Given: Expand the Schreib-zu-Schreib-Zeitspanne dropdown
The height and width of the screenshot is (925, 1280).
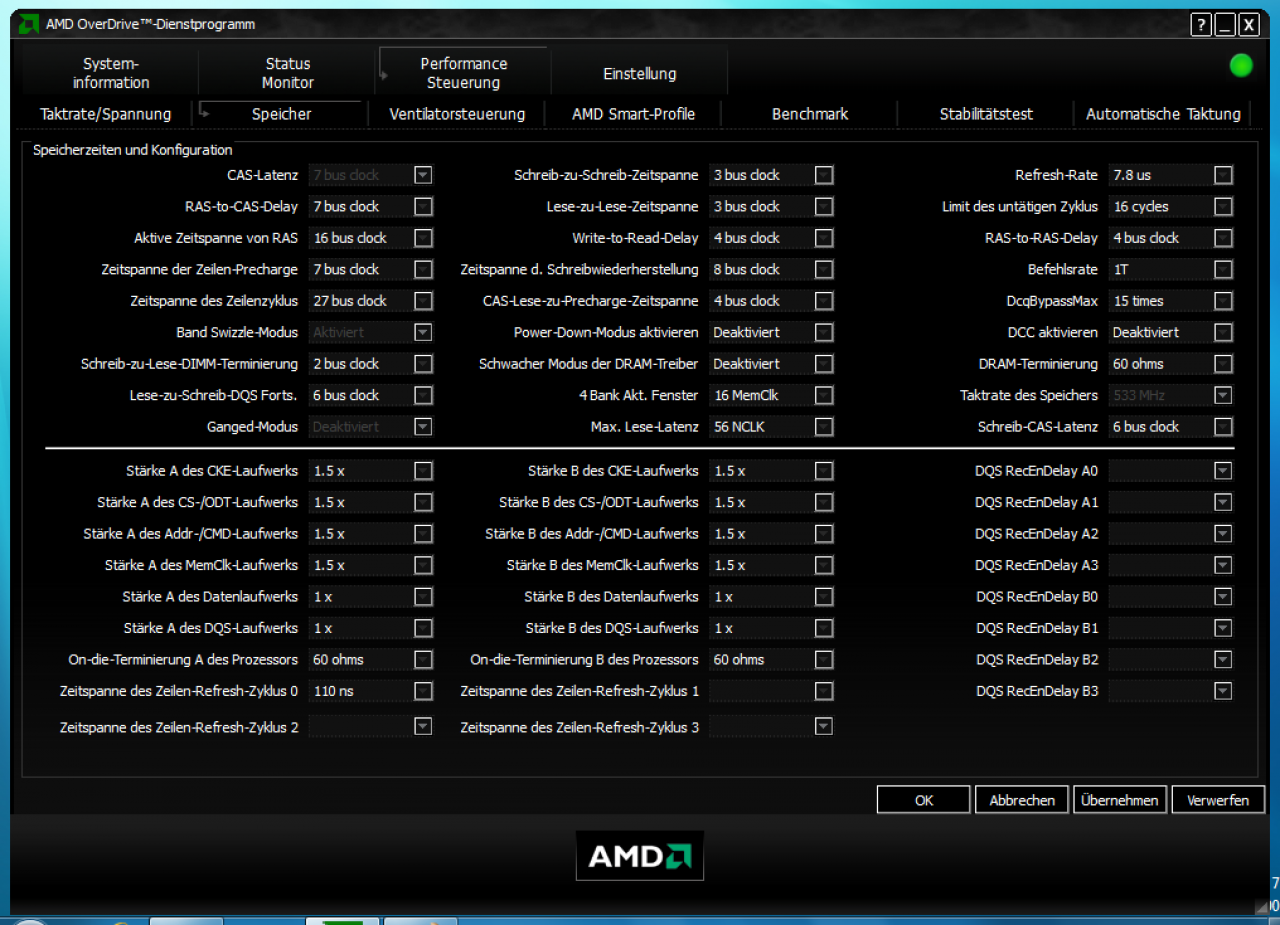Looking at the screenshot, I should pos(823,175).
